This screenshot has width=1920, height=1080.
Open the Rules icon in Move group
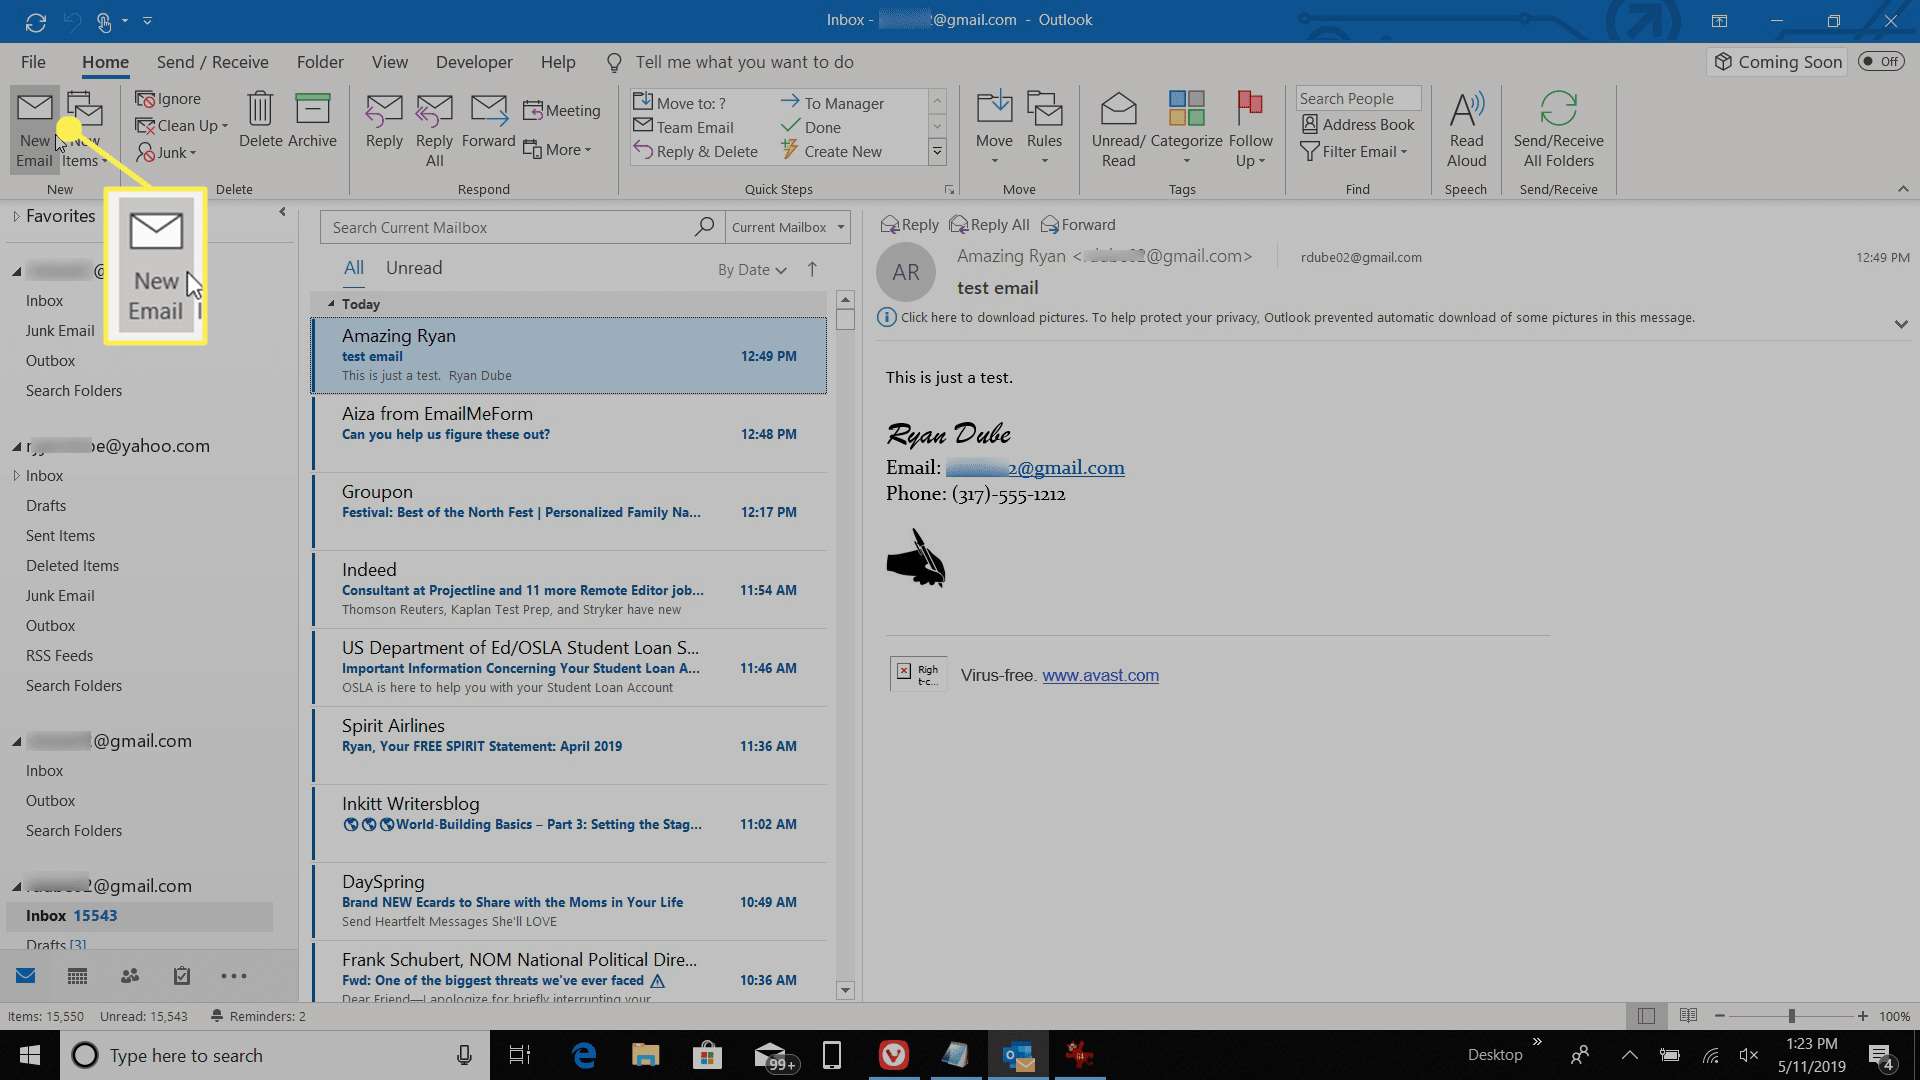1046,127
